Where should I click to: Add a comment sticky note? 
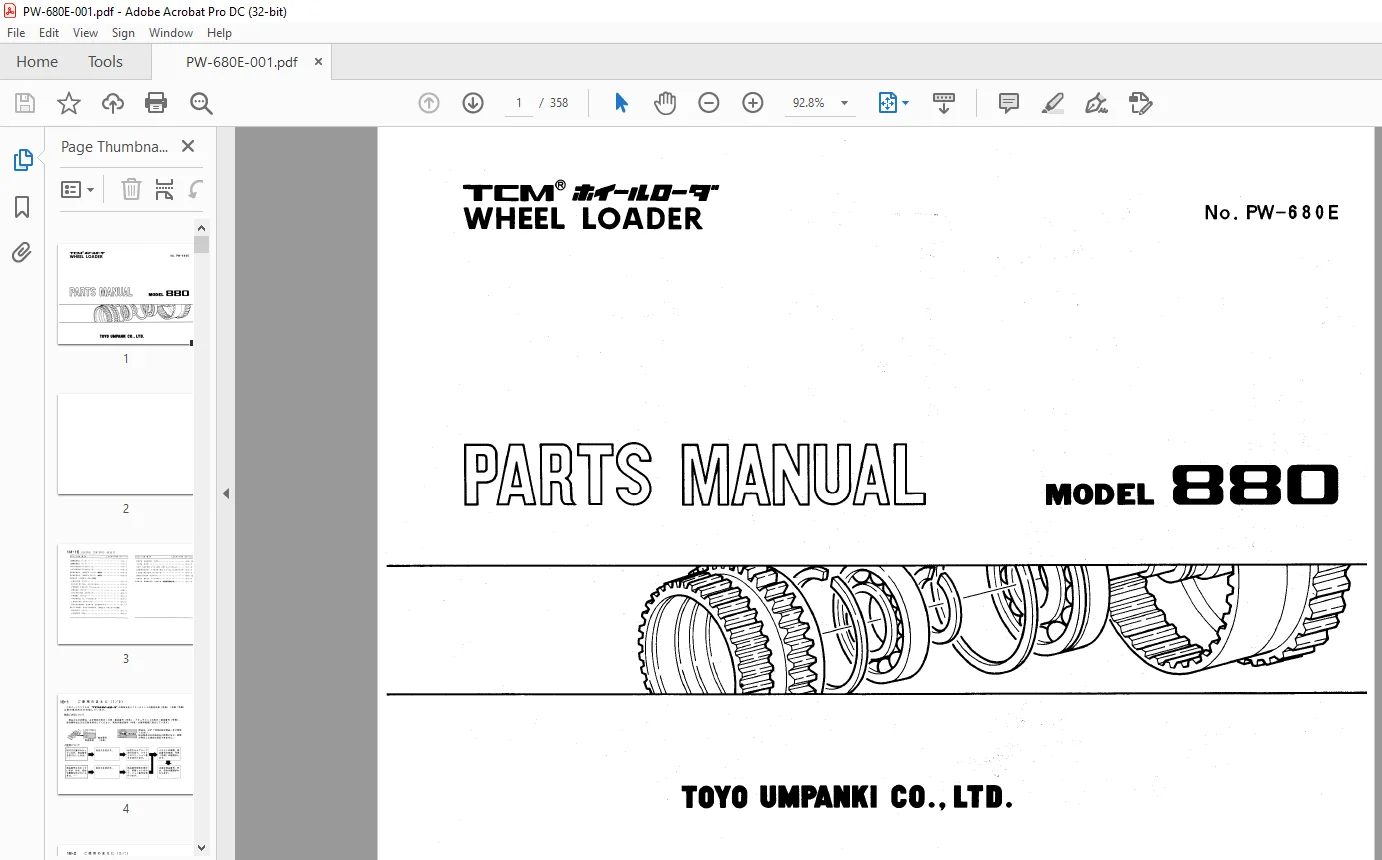pos(1009,103)
